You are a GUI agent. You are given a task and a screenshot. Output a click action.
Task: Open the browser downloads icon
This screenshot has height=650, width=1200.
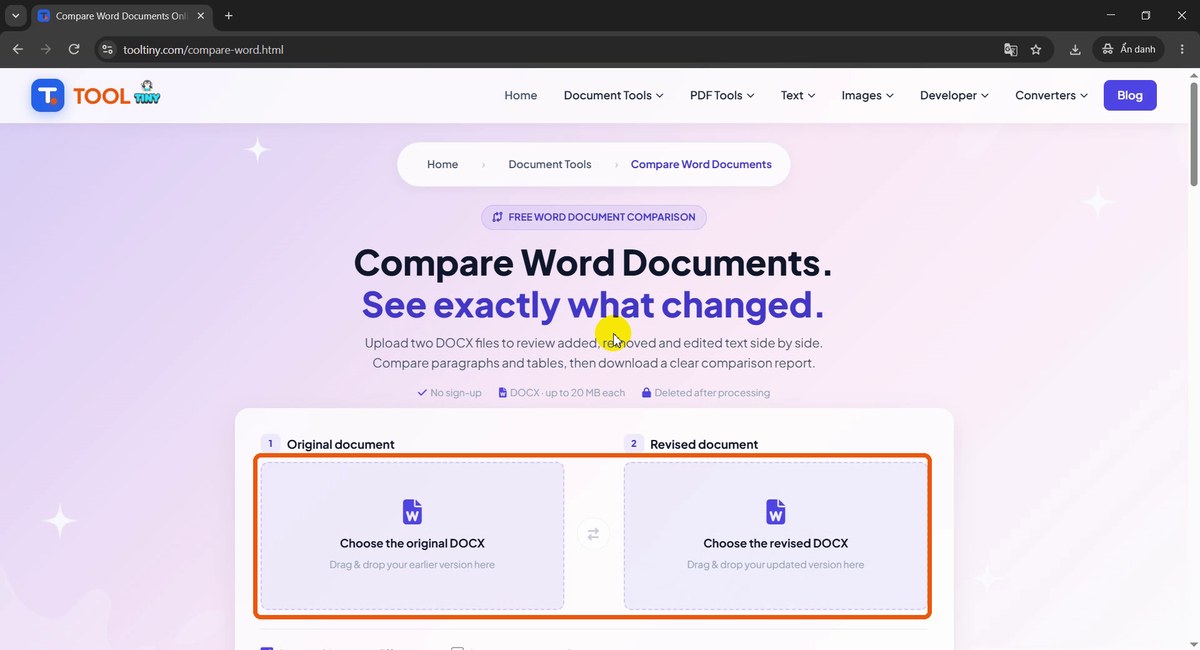tap(1075, 49)
